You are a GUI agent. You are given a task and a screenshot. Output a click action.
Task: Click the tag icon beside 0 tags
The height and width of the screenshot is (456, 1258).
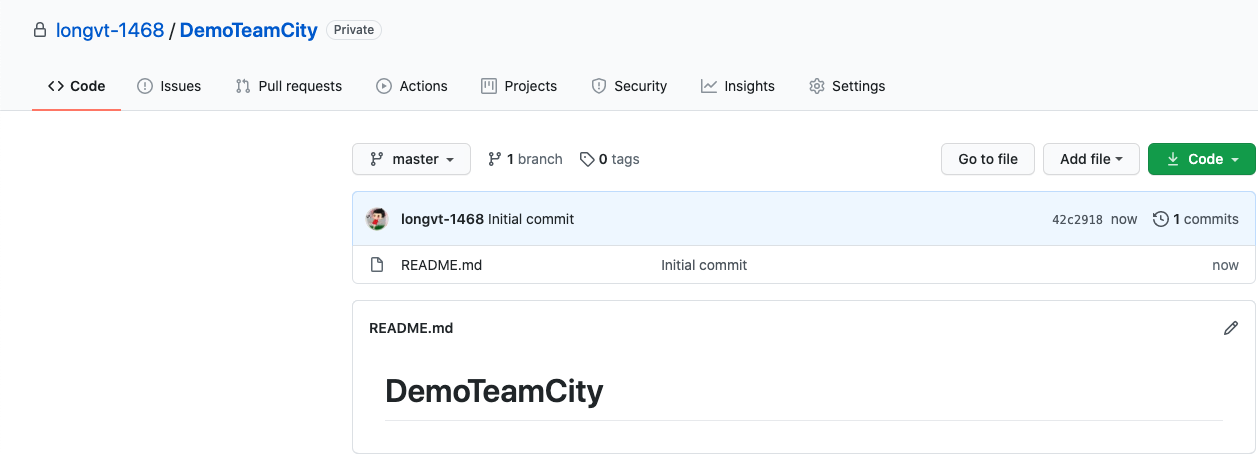click(587, 159)
